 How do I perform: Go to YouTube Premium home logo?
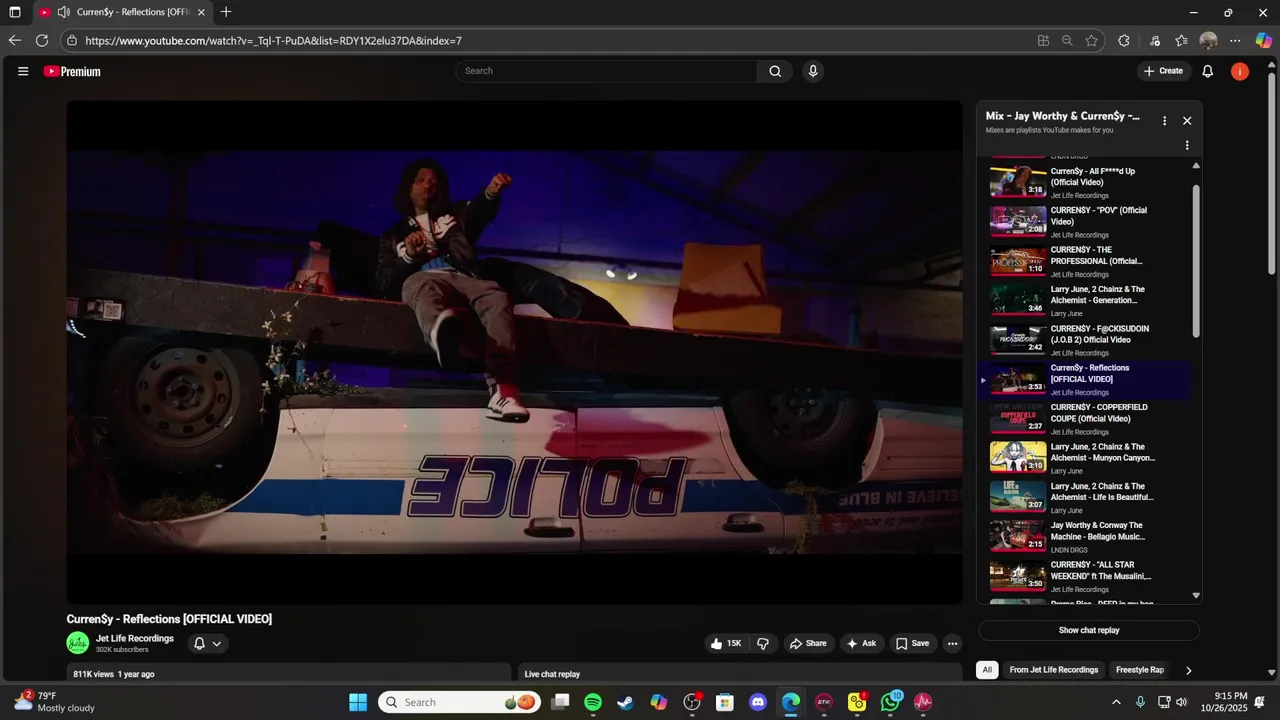[x=72, y=71]
